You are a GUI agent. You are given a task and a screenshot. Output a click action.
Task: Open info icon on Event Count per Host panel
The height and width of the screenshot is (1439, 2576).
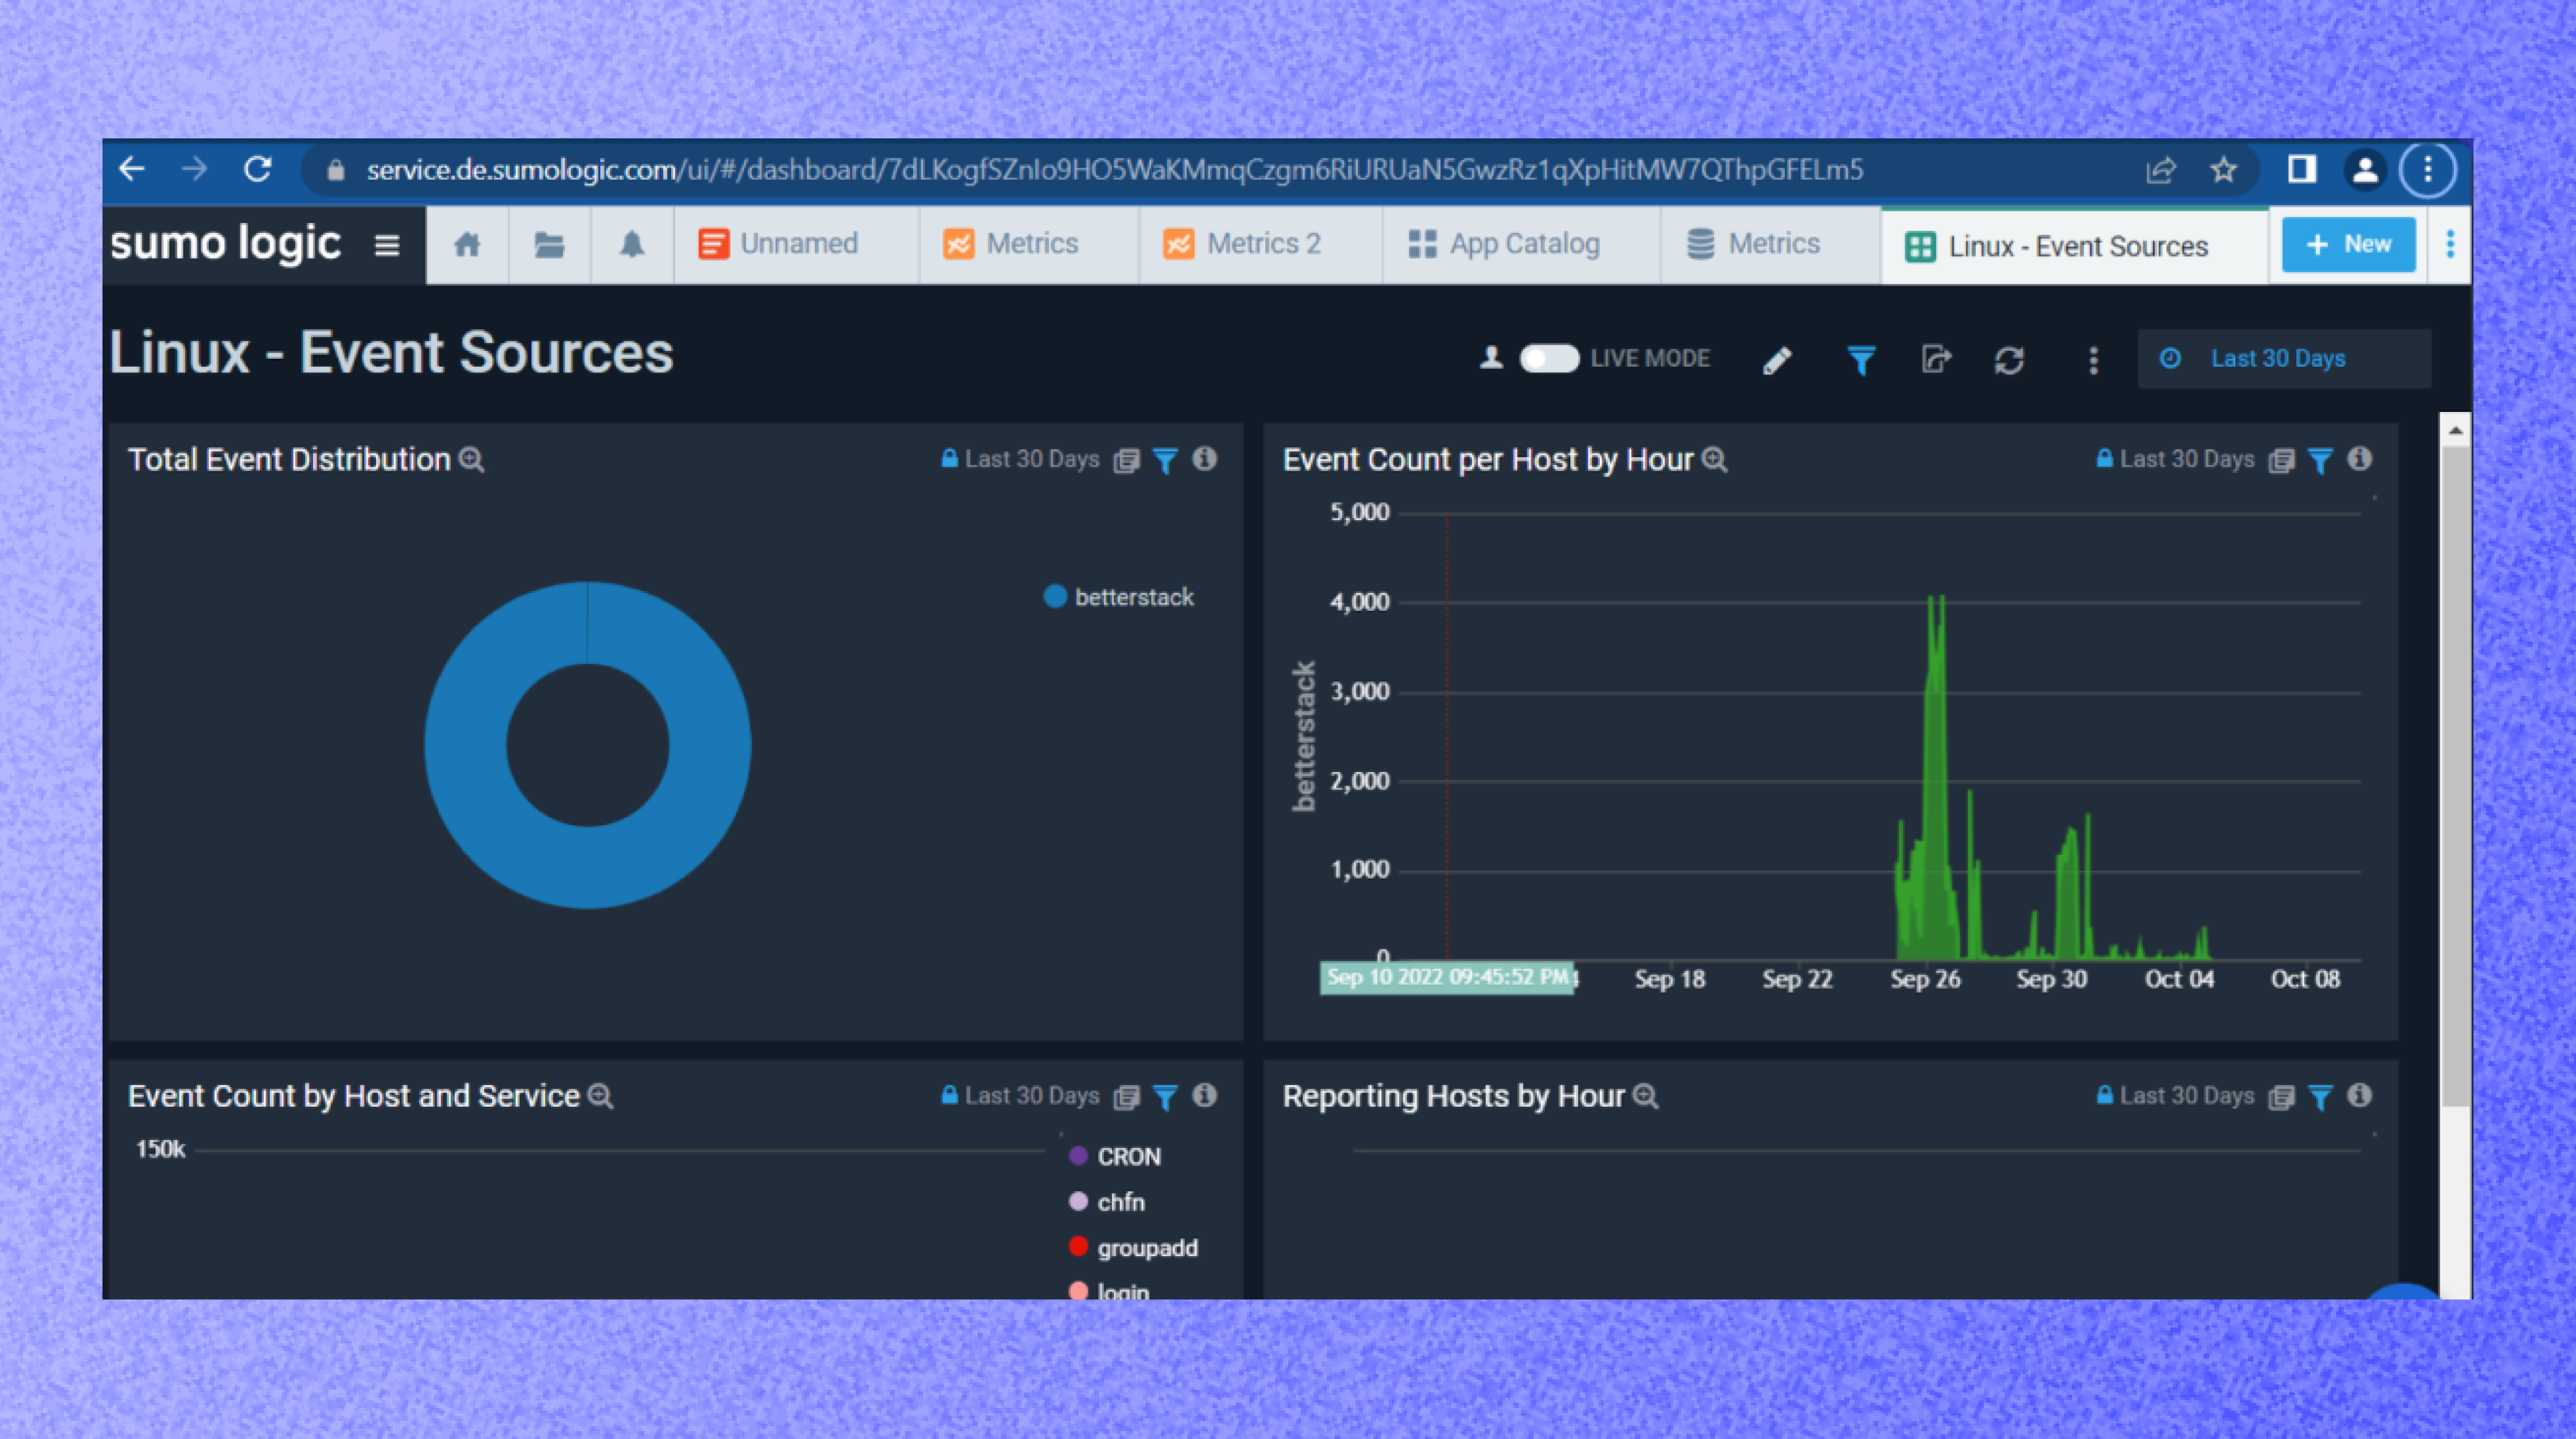[x=2359, y=459]
